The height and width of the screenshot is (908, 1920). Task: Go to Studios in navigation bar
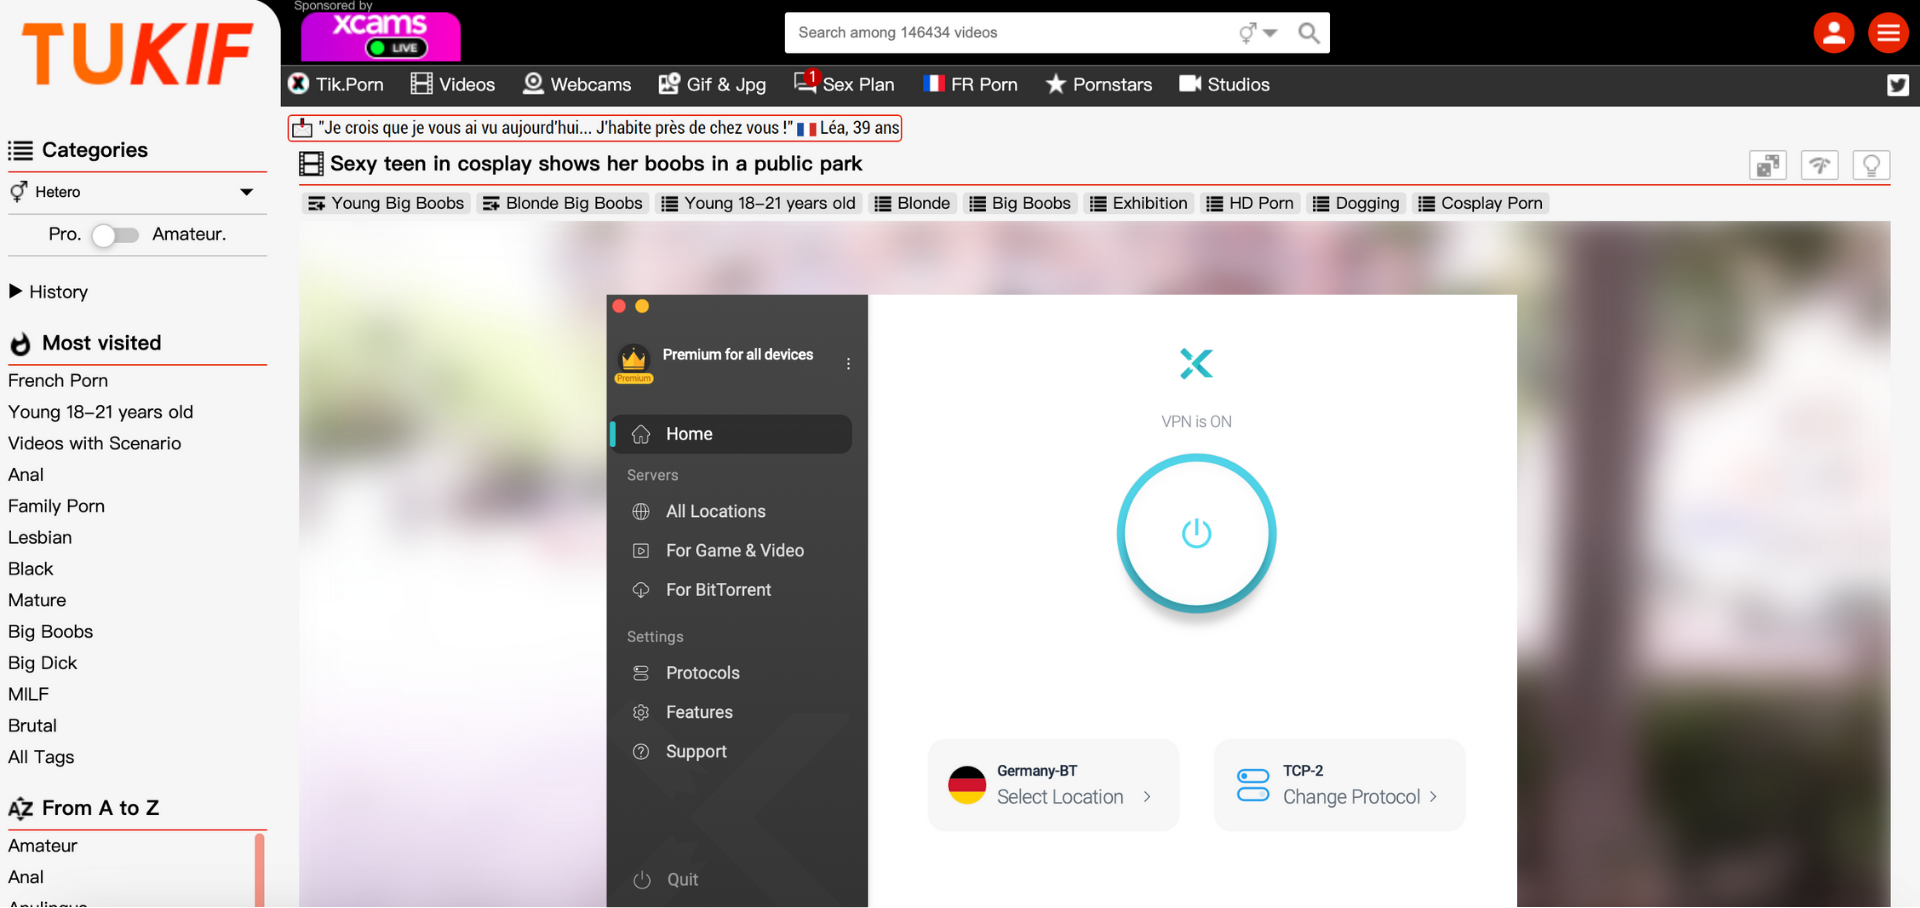pyautogui.click(x=1224, y=85)
